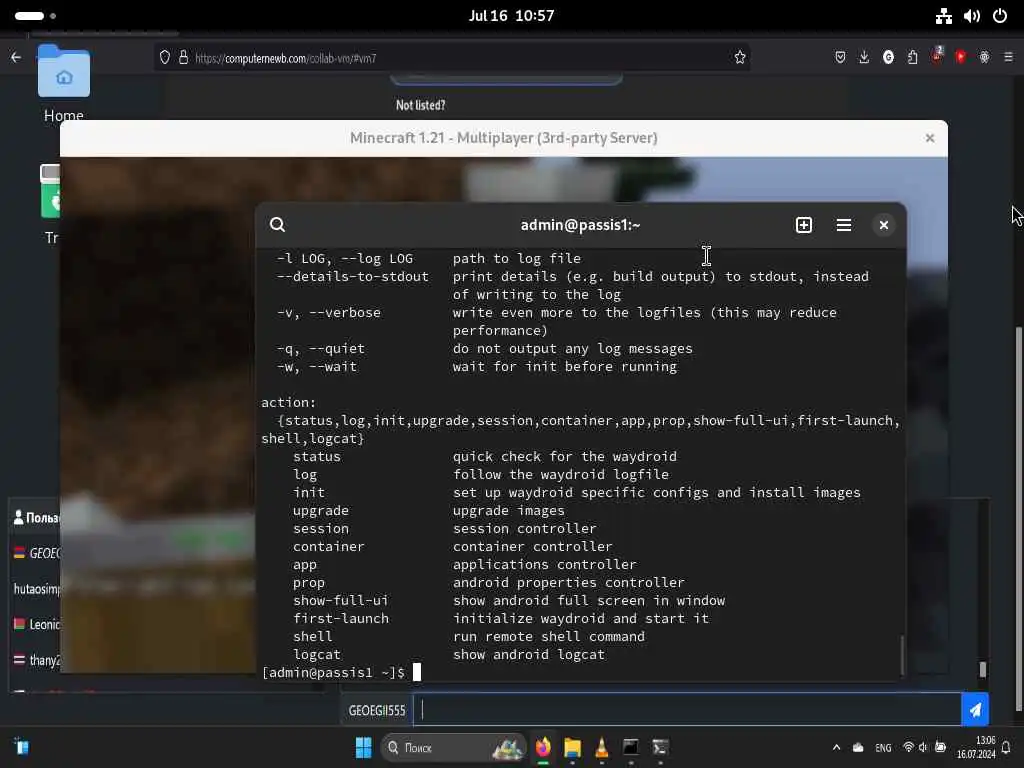Click the terminal prompt line [admin@passis1 ~]$

coord(333,672)
